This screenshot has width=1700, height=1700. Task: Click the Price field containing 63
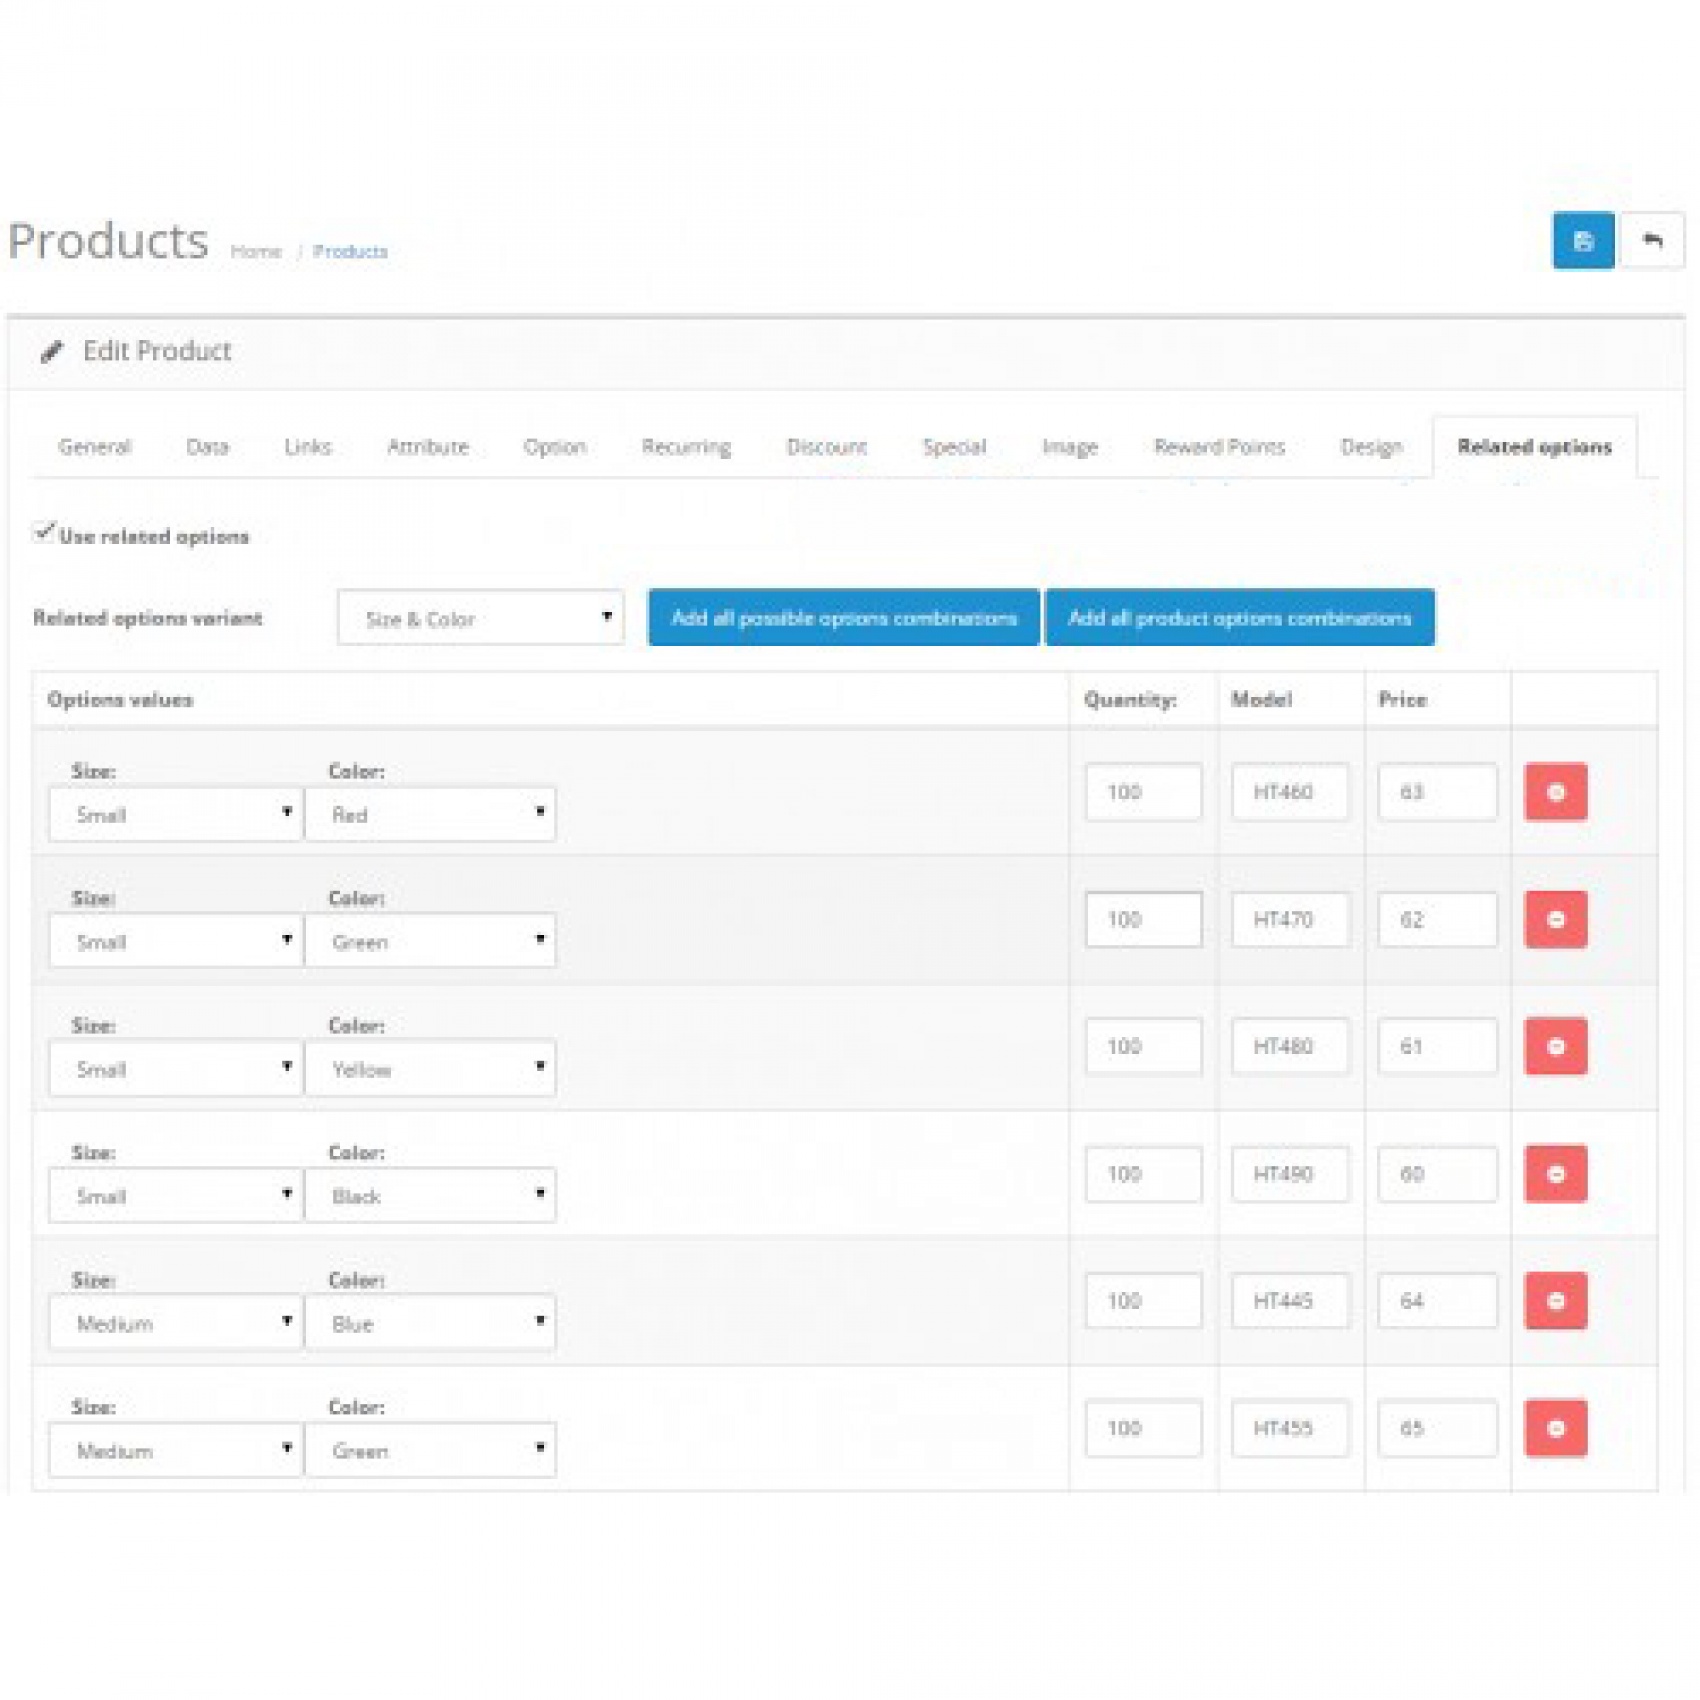[1436, 792]
